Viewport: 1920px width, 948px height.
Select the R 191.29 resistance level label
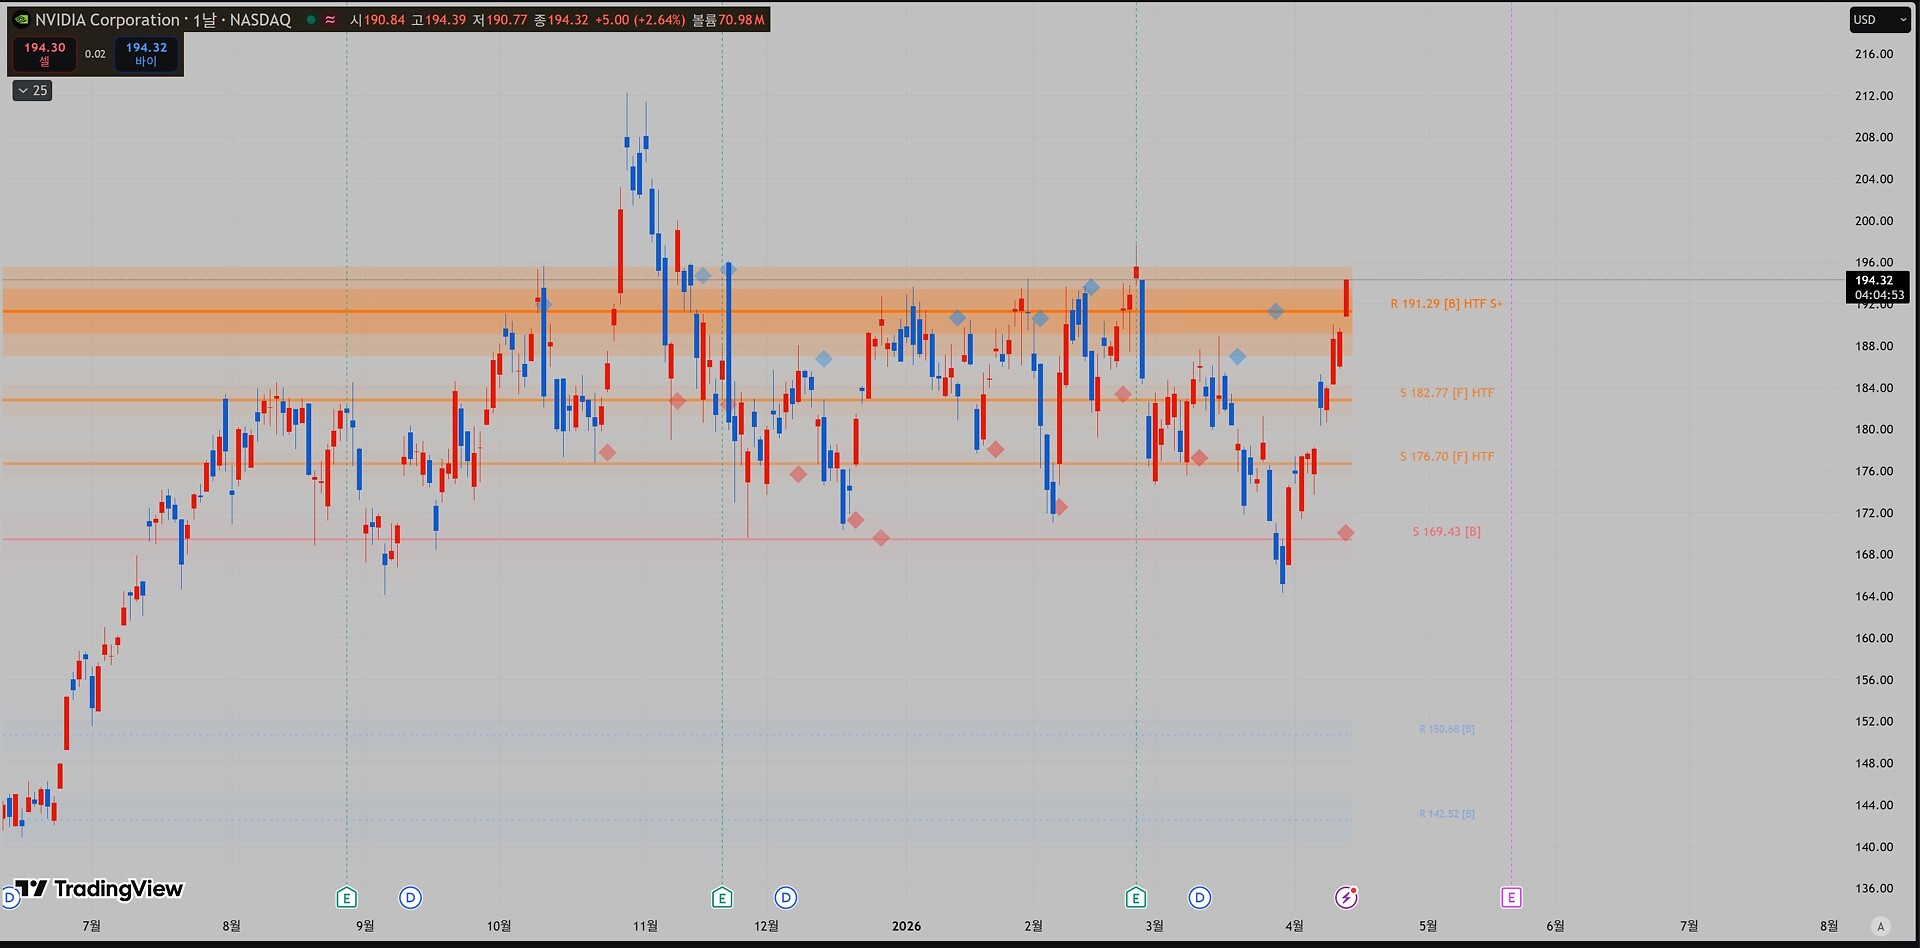(x=1445, y=304)
